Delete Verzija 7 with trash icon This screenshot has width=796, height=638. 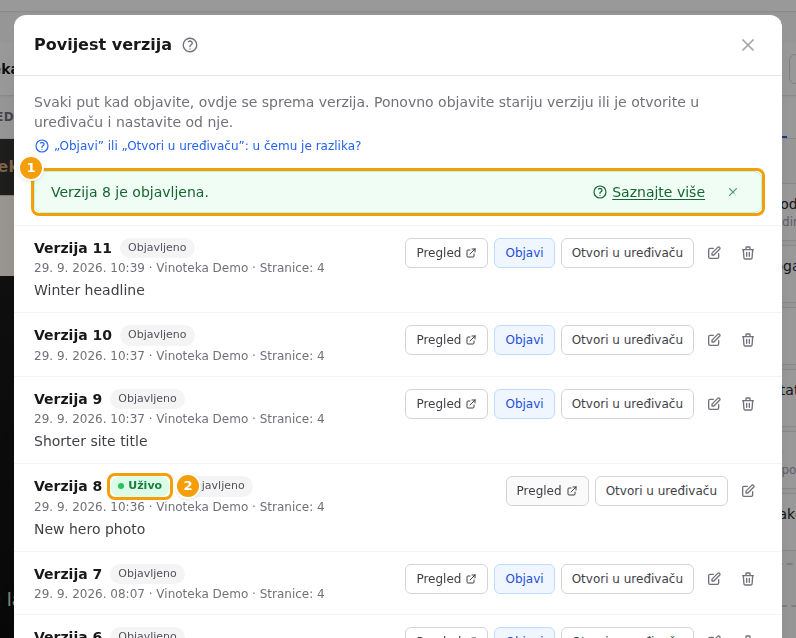(747, 579)
